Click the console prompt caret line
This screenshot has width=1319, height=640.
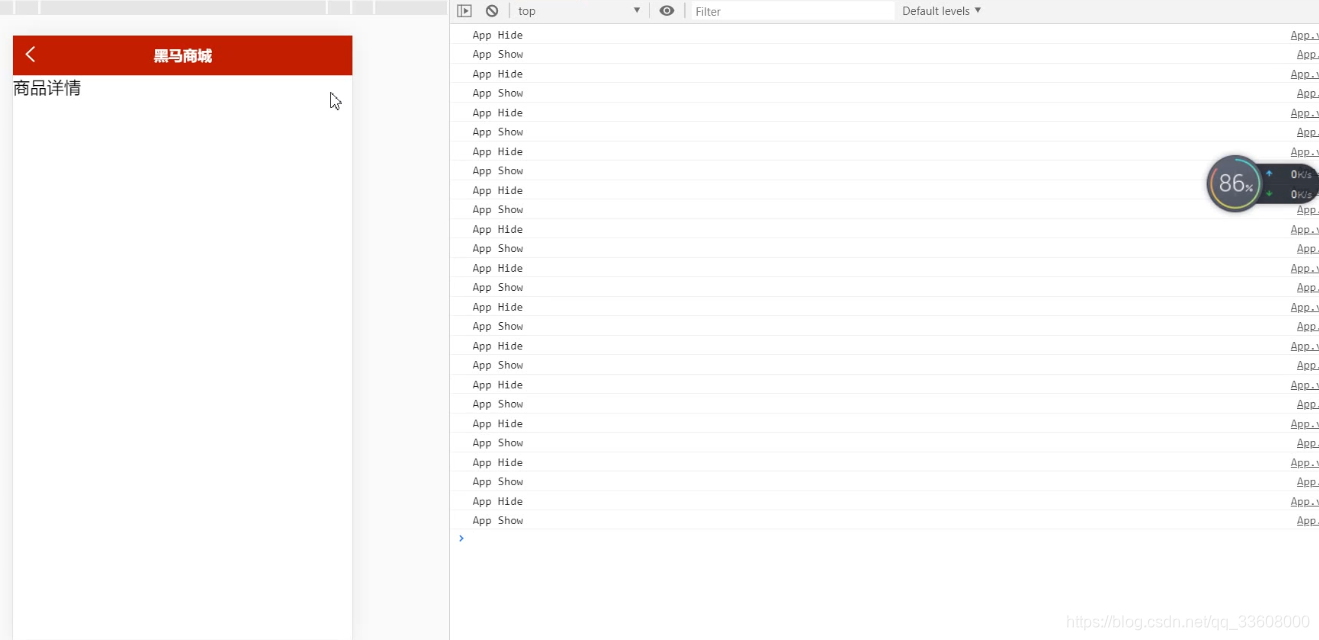click(884, 538)
